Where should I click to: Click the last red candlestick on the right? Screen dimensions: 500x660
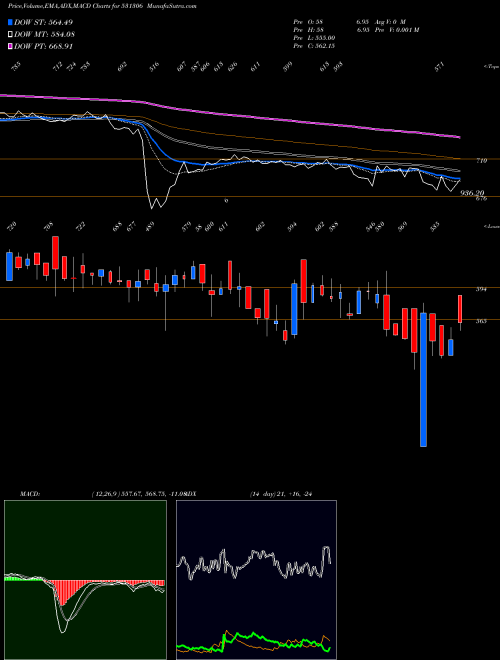coord(460,309)
